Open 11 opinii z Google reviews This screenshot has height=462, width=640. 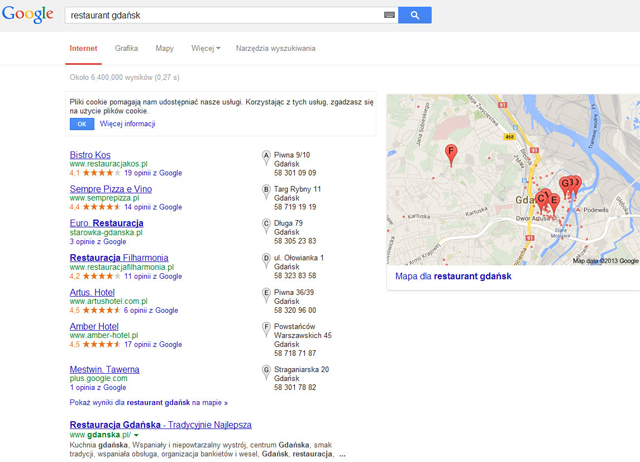153,276
